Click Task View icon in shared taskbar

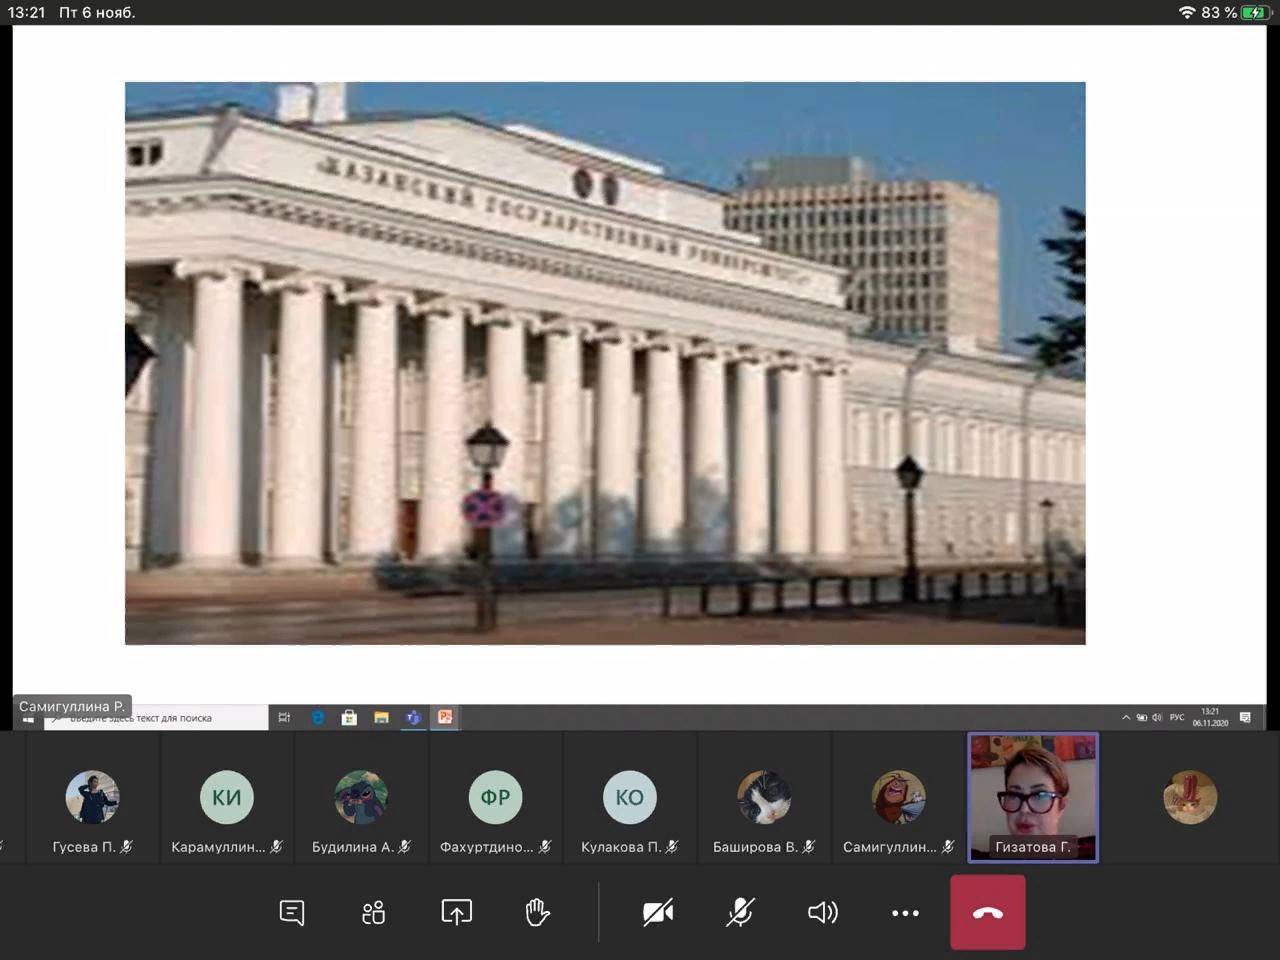[x=284, y=718]
